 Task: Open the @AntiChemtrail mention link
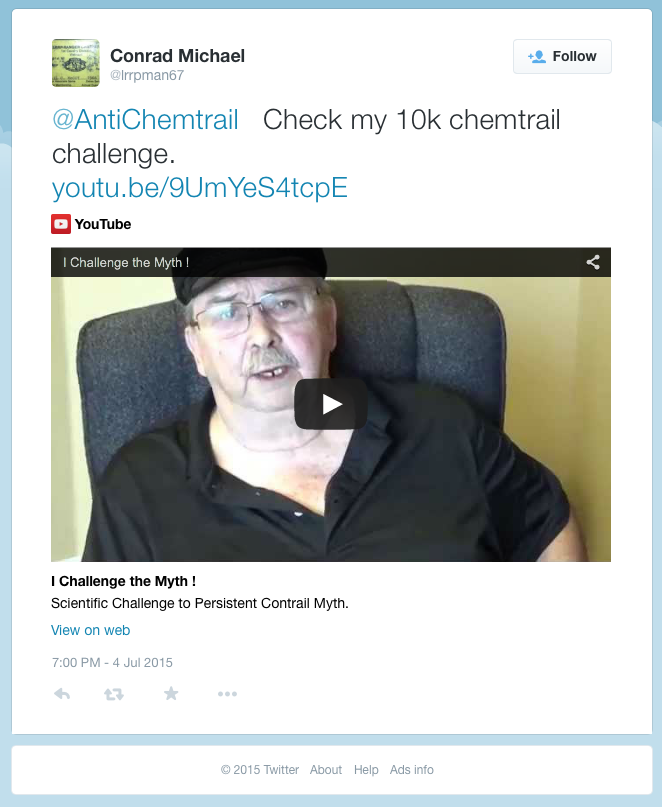click(145, 119)
